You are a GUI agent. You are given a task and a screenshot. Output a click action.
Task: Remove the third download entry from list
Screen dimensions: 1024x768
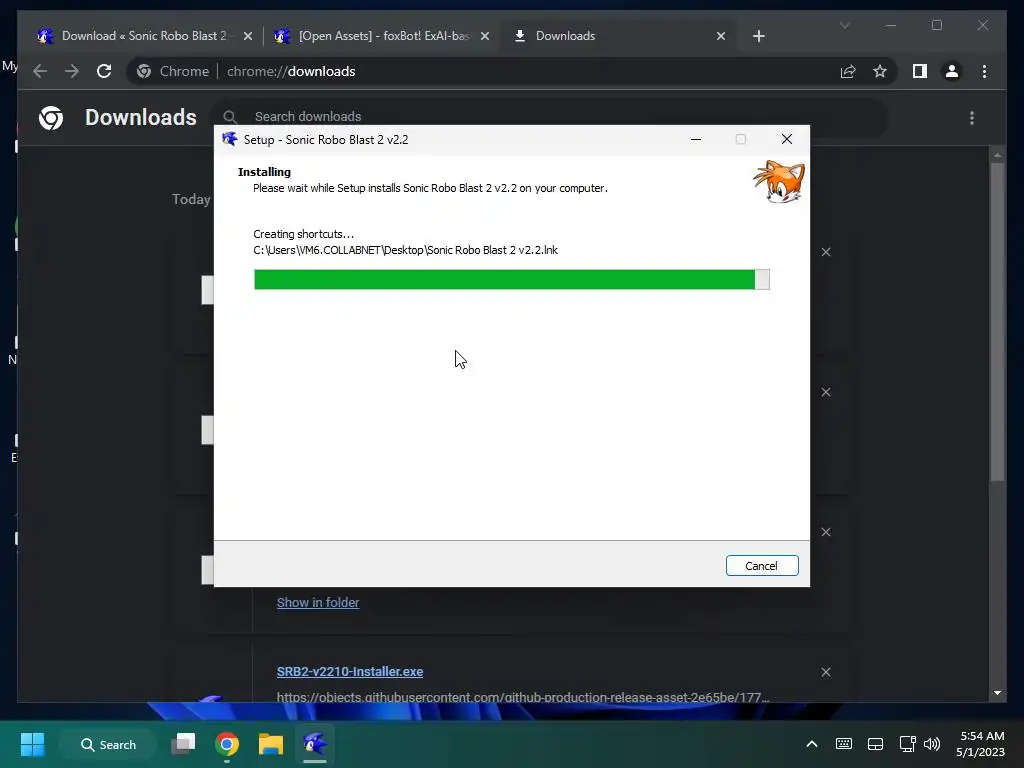coord(826,532)
